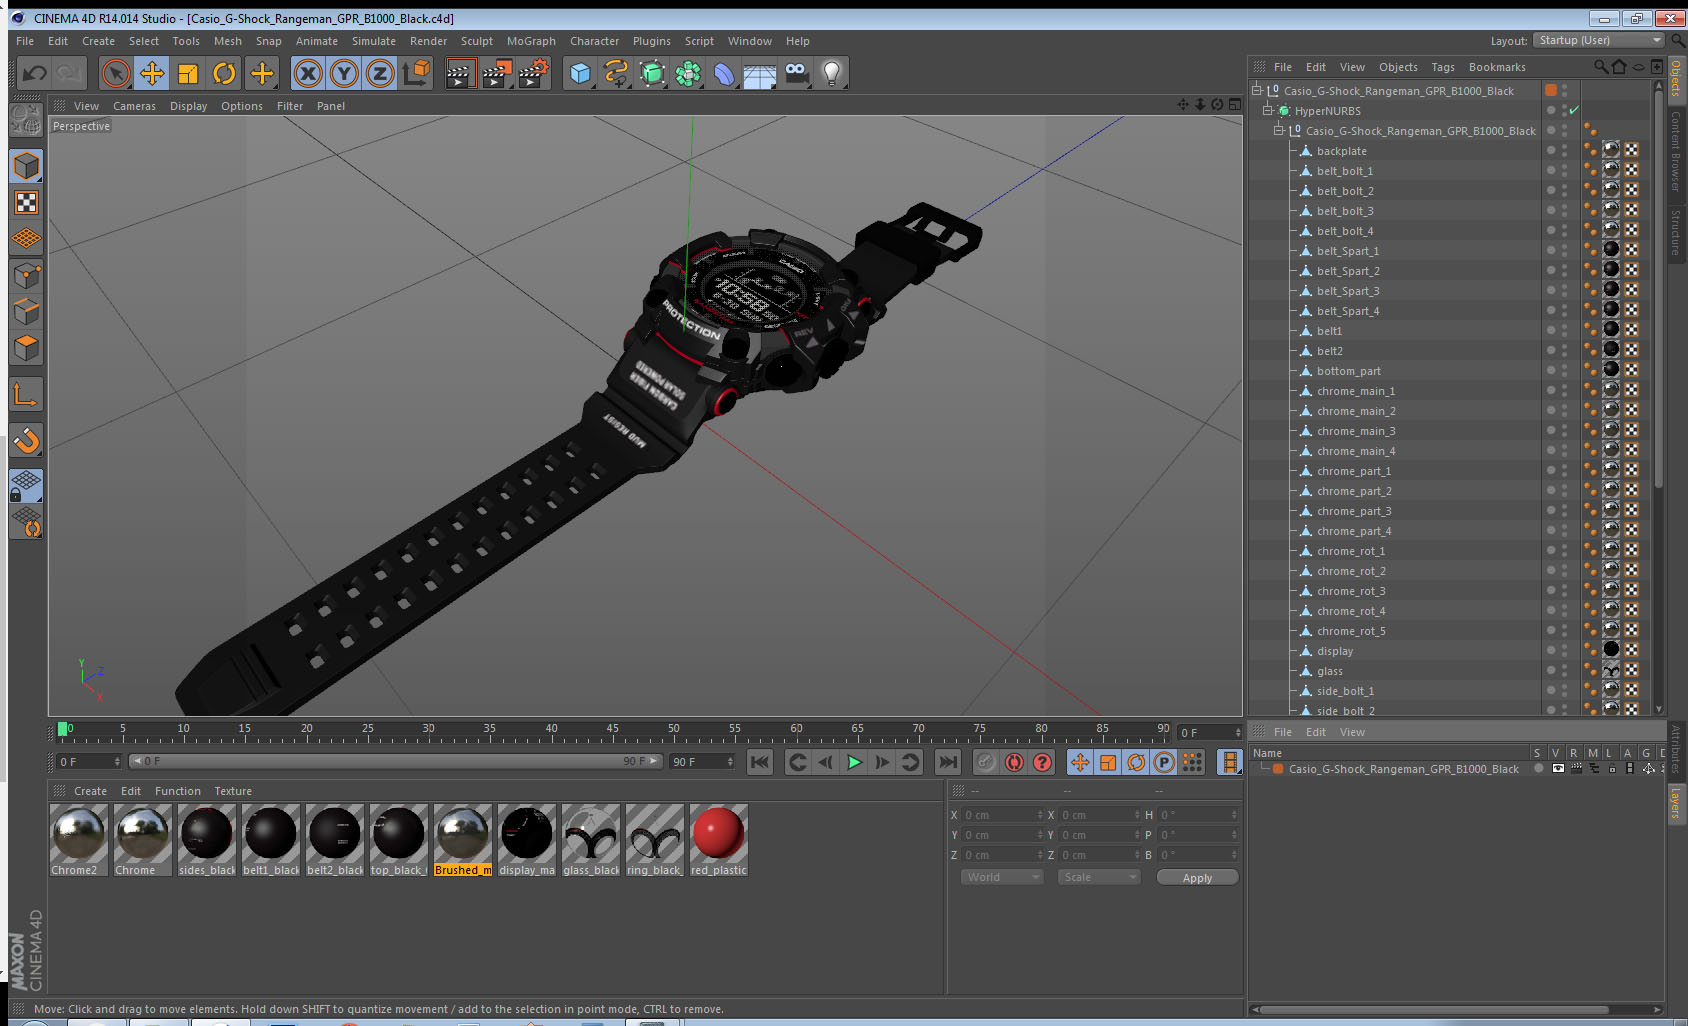Open Object Manager Tags menu

coord(1443,67)
